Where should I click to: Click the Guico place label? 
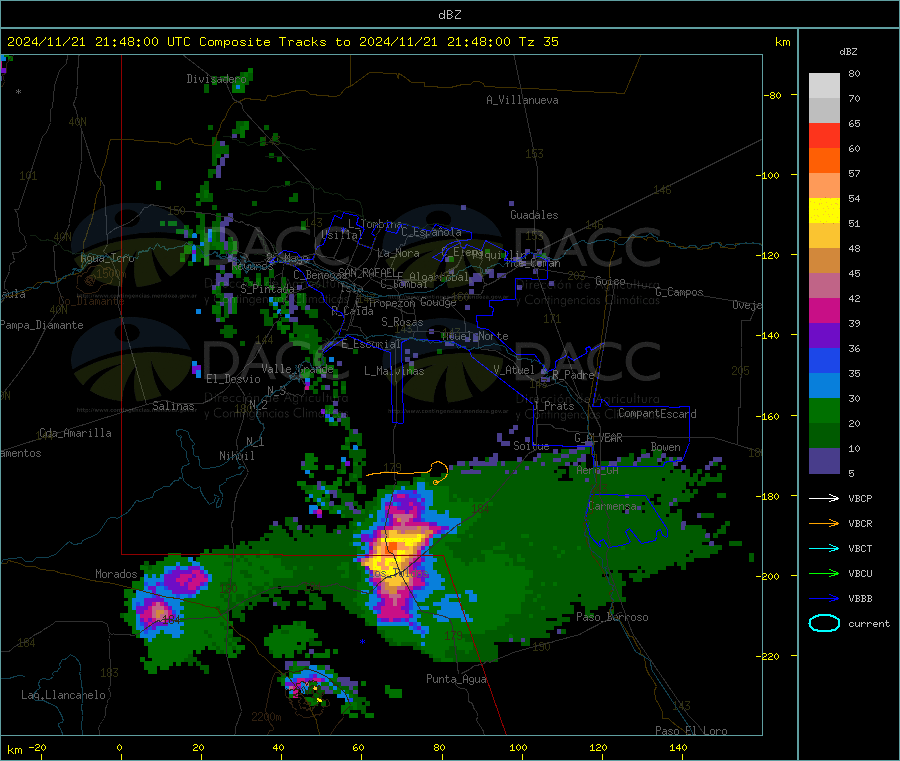tap(610, 281)
